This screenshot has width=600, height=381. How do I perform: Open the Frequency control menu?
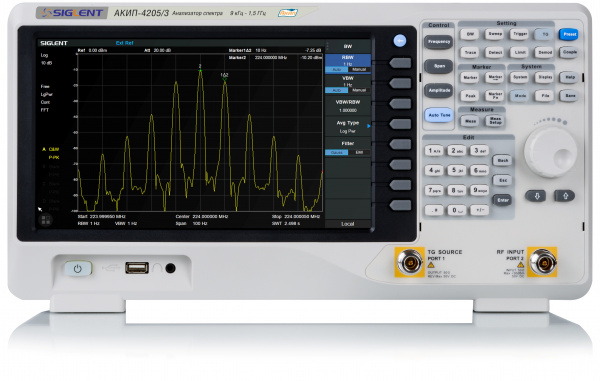coord(439,42)
